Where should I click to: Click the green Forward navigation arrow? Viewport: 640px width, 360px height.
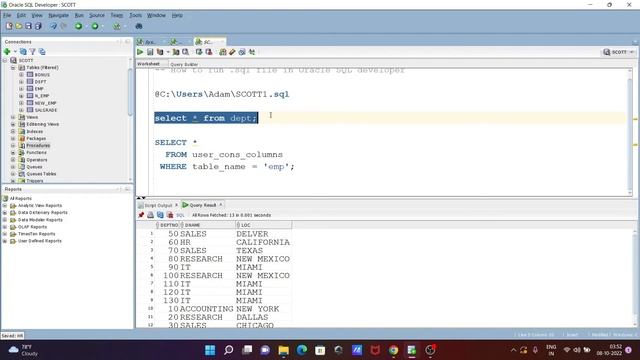tap(95, 26)
